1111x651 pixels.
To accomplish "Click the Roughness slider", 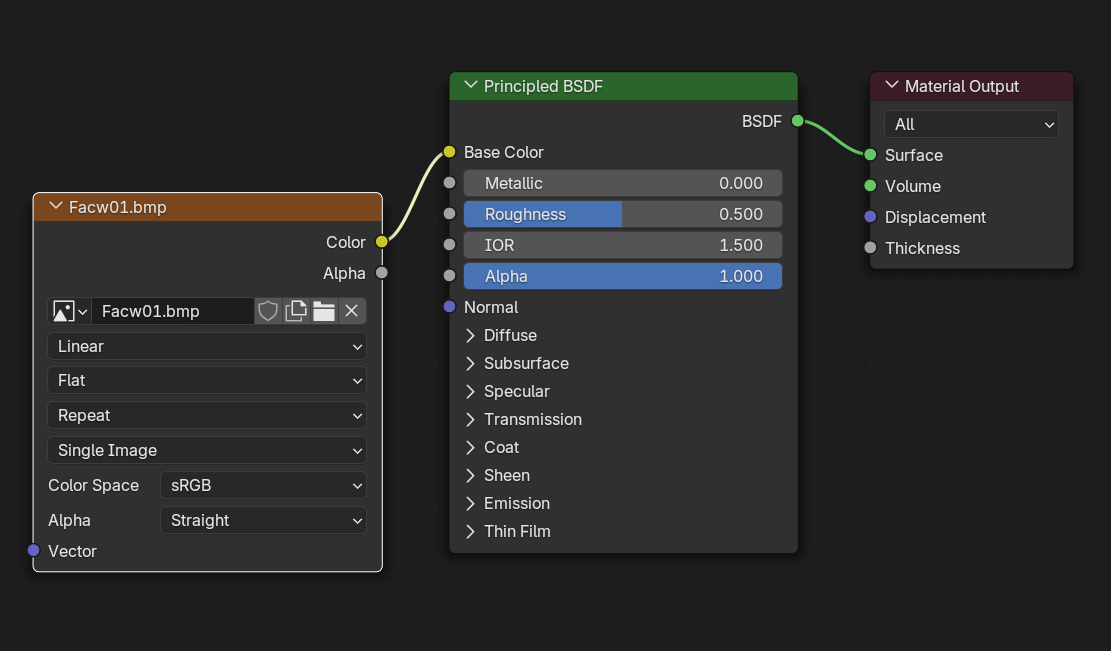I will coord(622,214).
